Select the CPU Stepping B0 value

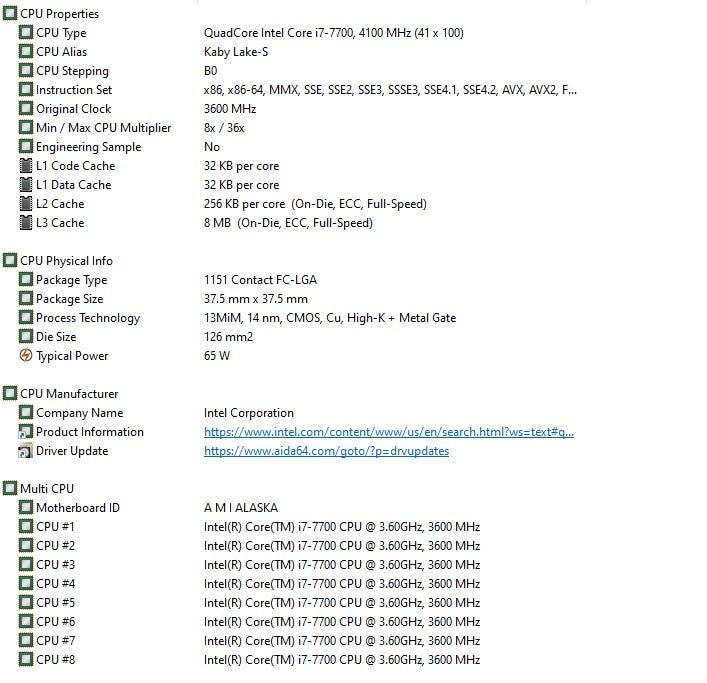point(211,71)
